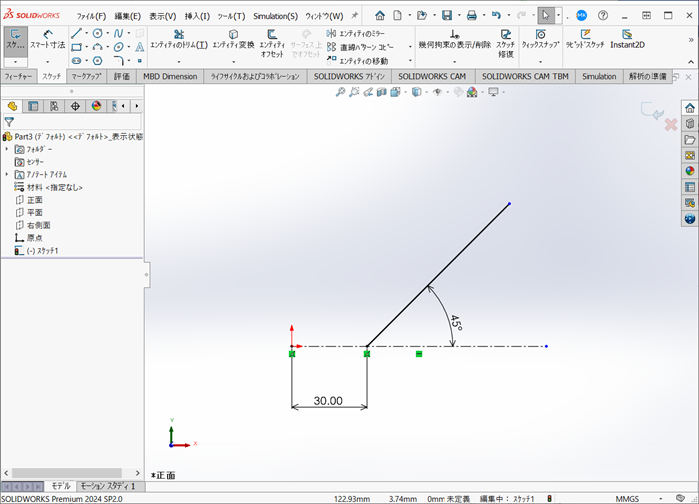The height and width of the screenshot is (504, 699).
Task: Open the Edit Appearance color ball icon
Action: click(472, 92)
